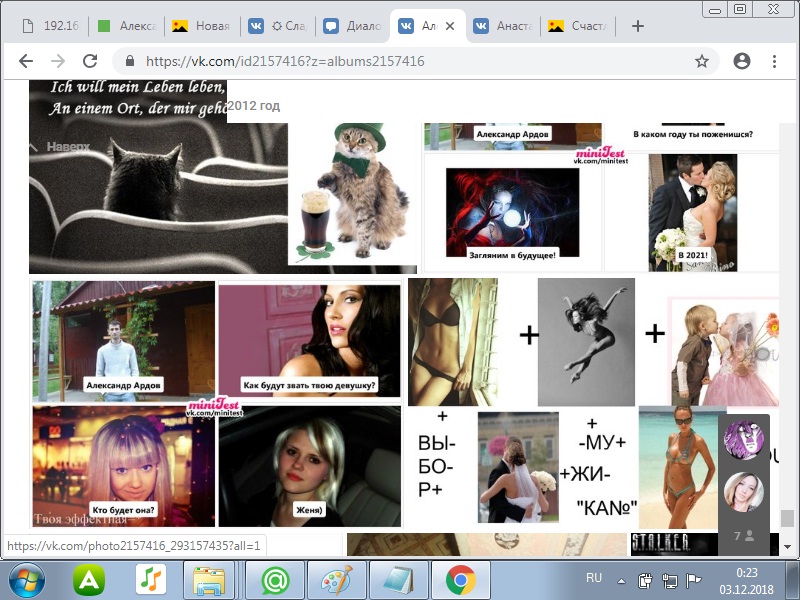Image resolution: width=800 pixels, height=600 pixels.
Task: Open the network tray icon
Action: coord(669,581)
